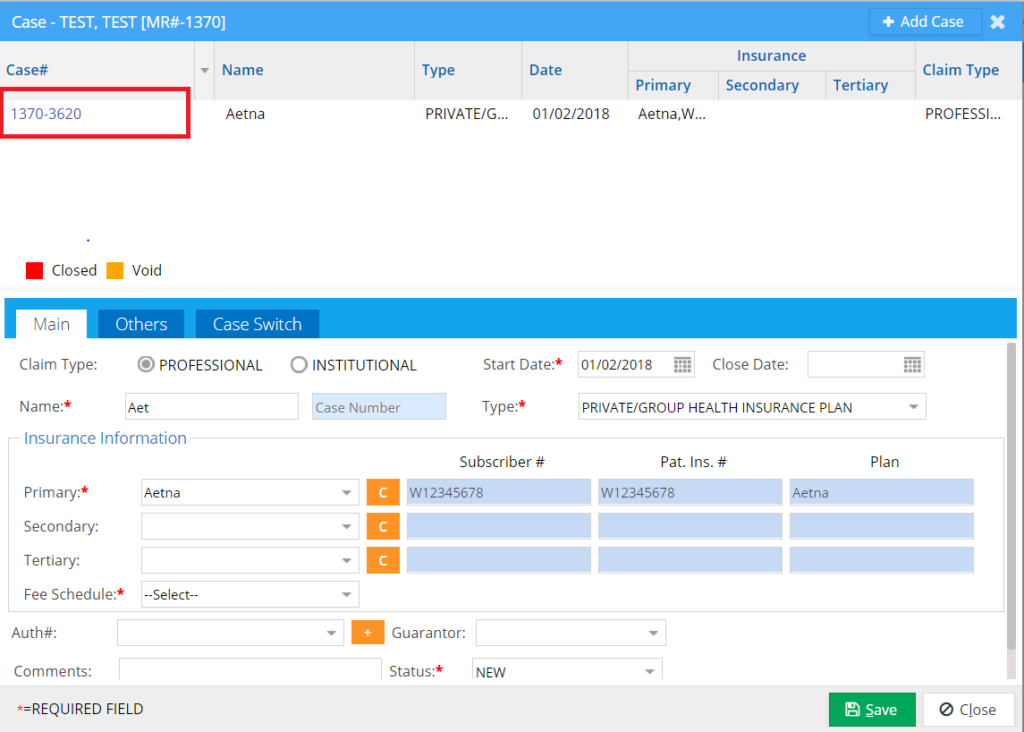
Task: Open the Start Date calendar picker
Action: click(x=683, y=365)
